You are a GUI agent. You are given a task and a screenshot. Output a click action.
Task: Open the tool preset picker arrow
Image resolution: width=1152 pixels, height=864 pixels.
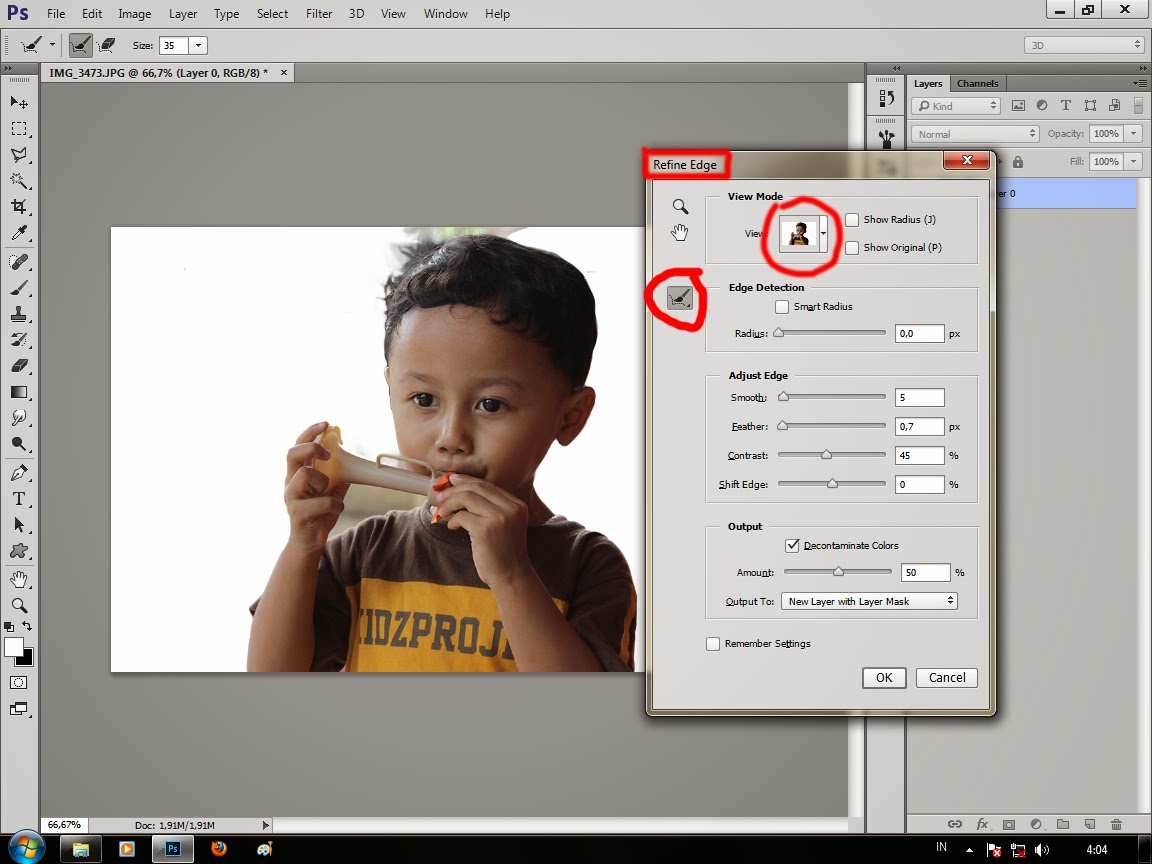[52, 45]
